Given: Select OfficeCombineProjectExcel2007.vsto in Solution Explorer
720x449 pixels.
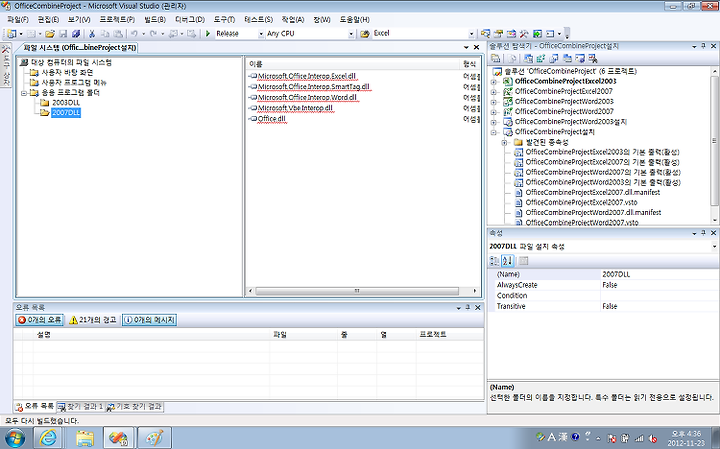Looking at the screenshot, I should [581, 202].
